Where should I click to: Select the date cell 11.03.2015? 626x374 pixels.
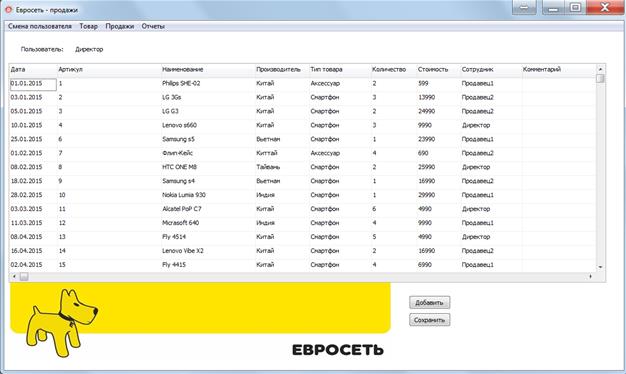coord(33,223)
